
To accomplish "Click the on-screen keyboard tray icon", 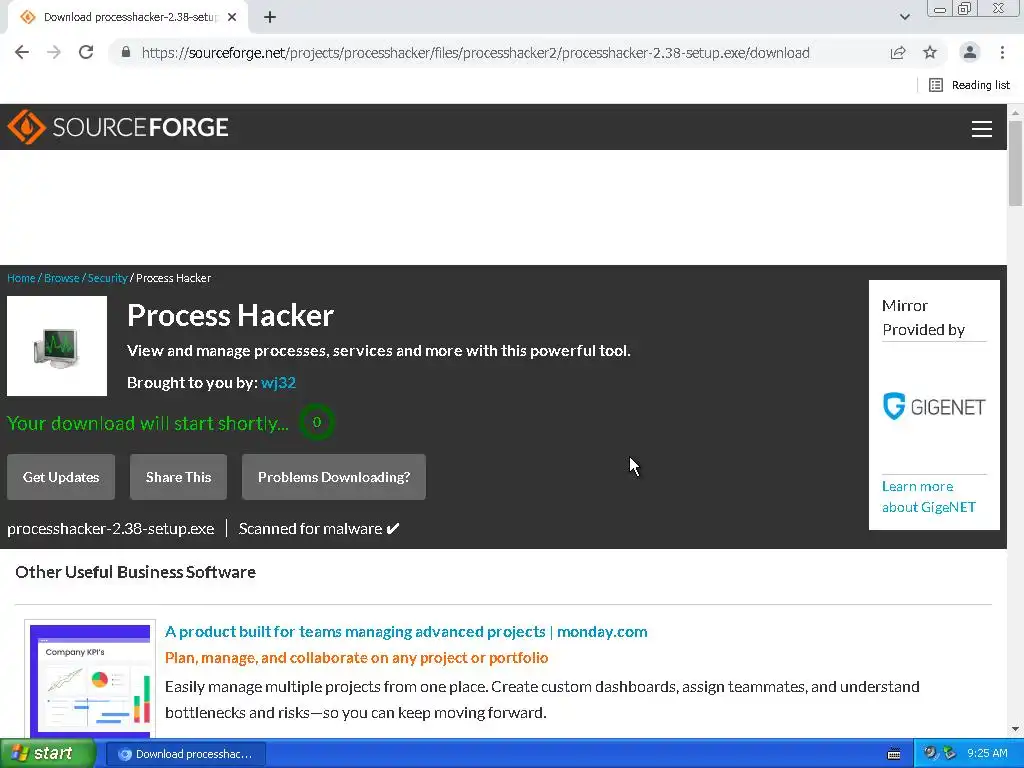I will [x=894, y=754].
